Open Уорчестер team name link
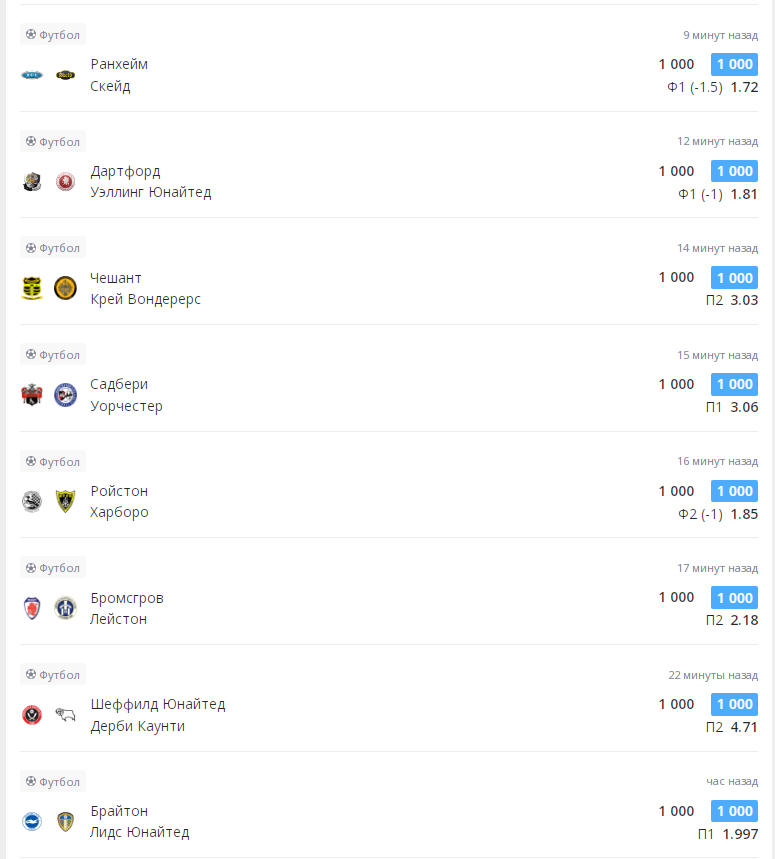 pos(126,406)
